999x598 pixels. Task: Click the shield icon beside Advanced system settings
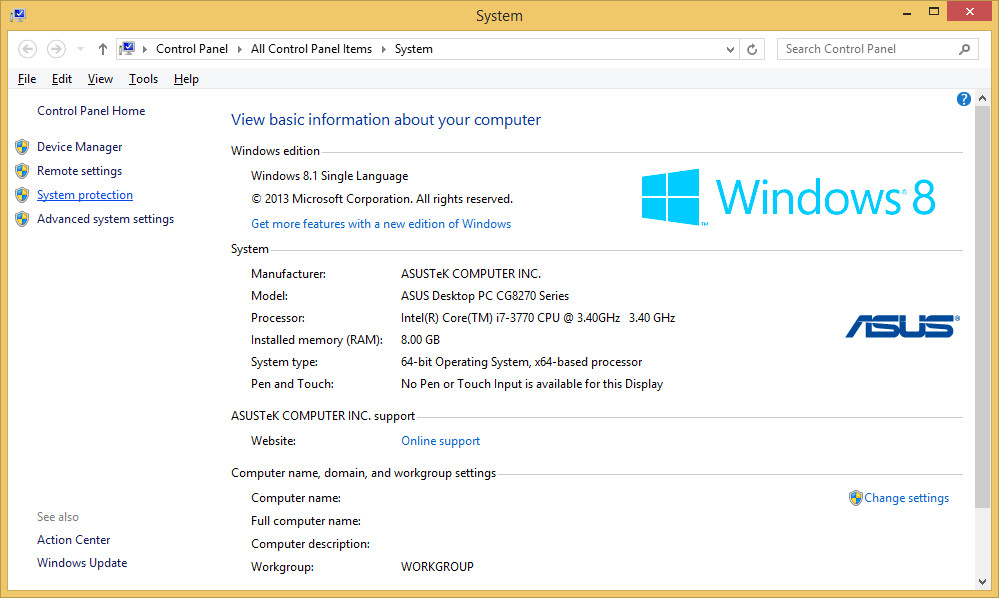pos(22,219)
